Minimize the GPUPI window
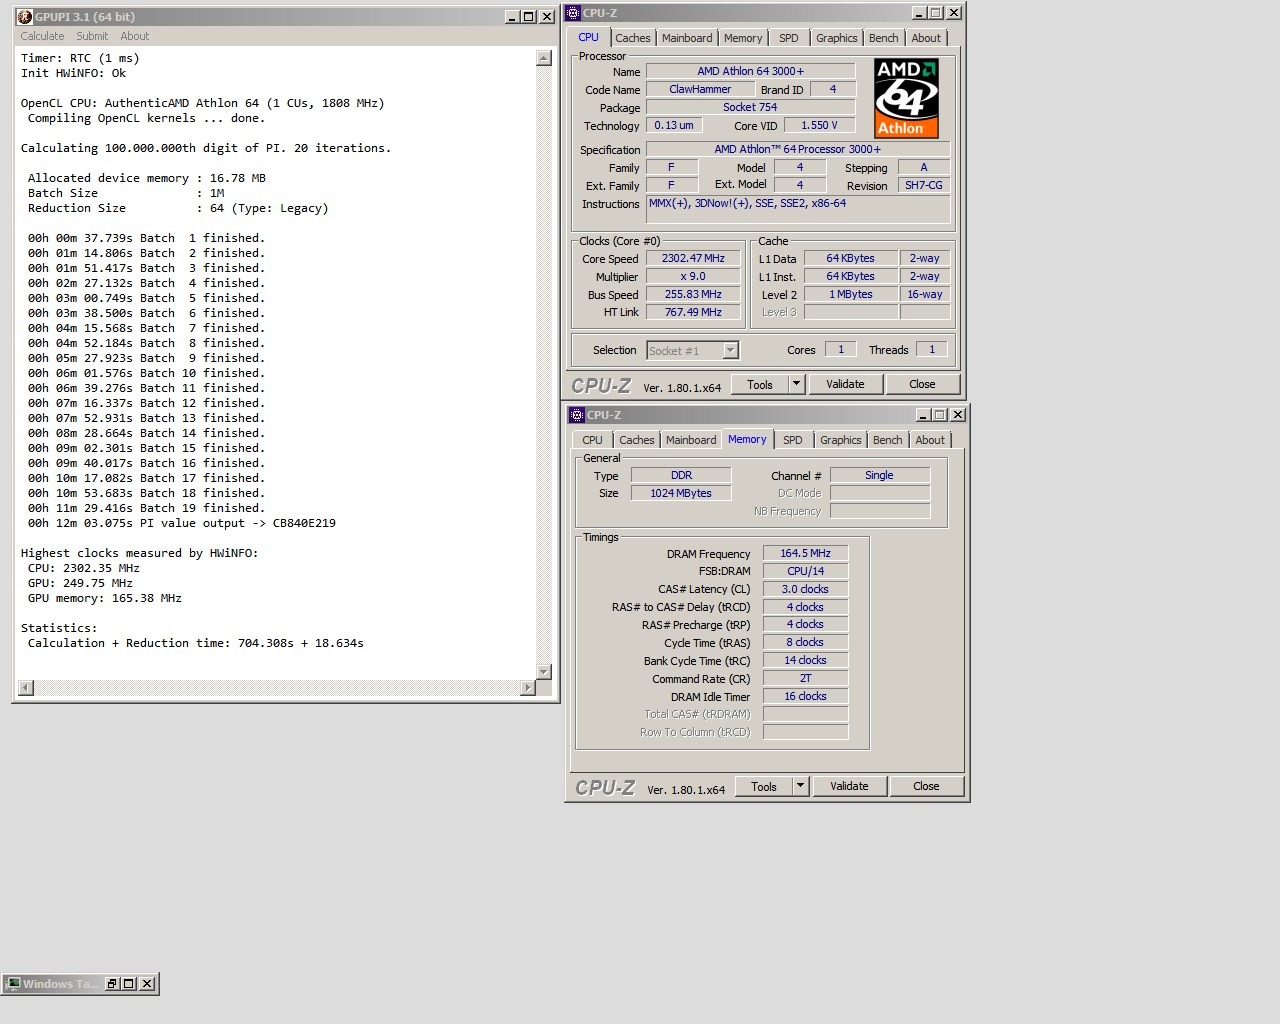 [512, 17]
